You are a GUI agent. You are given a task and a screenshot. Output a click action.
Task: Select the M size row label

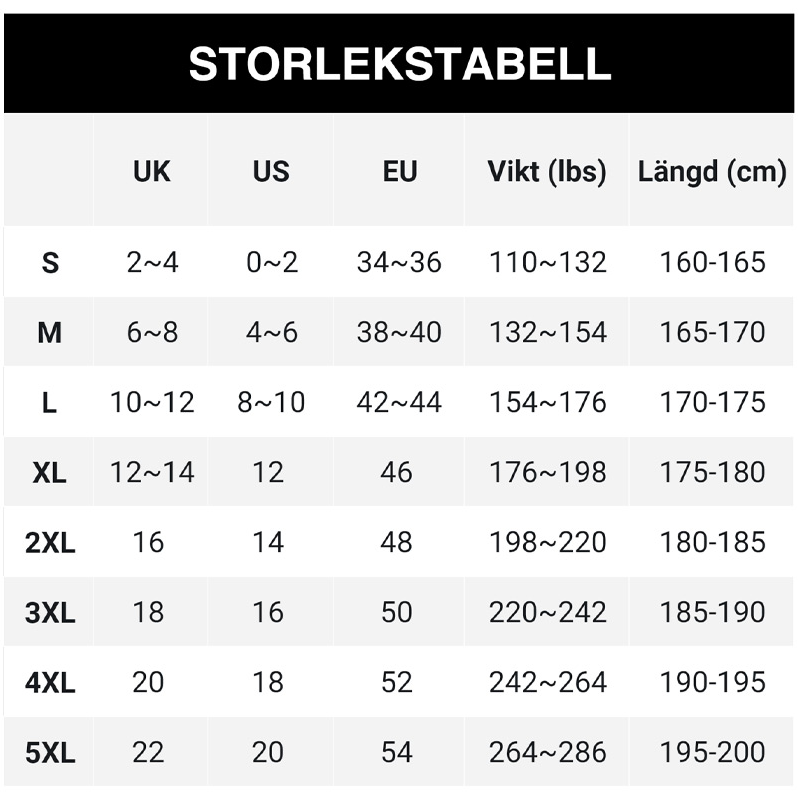pos(50,333)
